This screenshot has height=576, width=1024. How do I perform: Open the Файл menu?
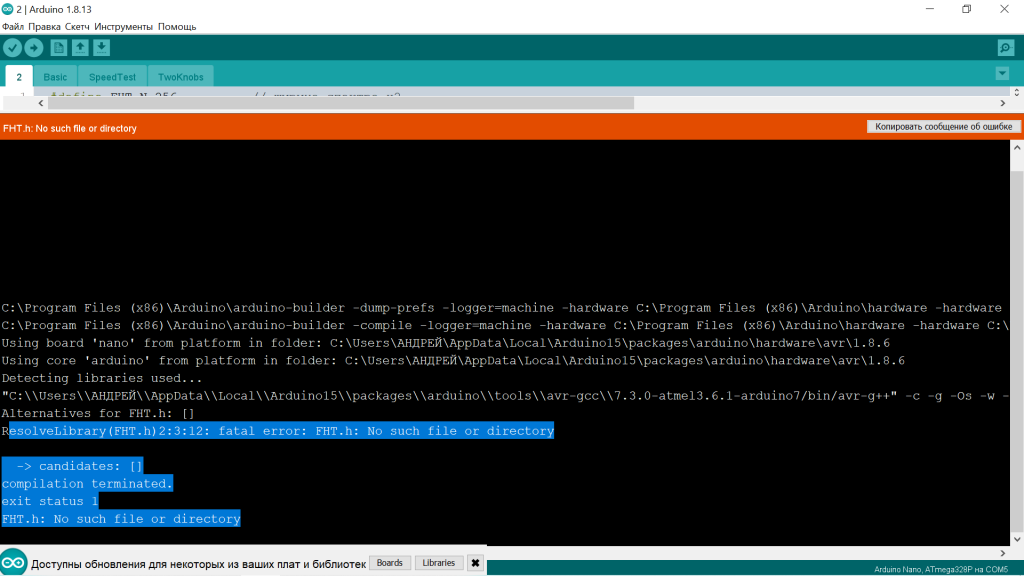[13, 26]
